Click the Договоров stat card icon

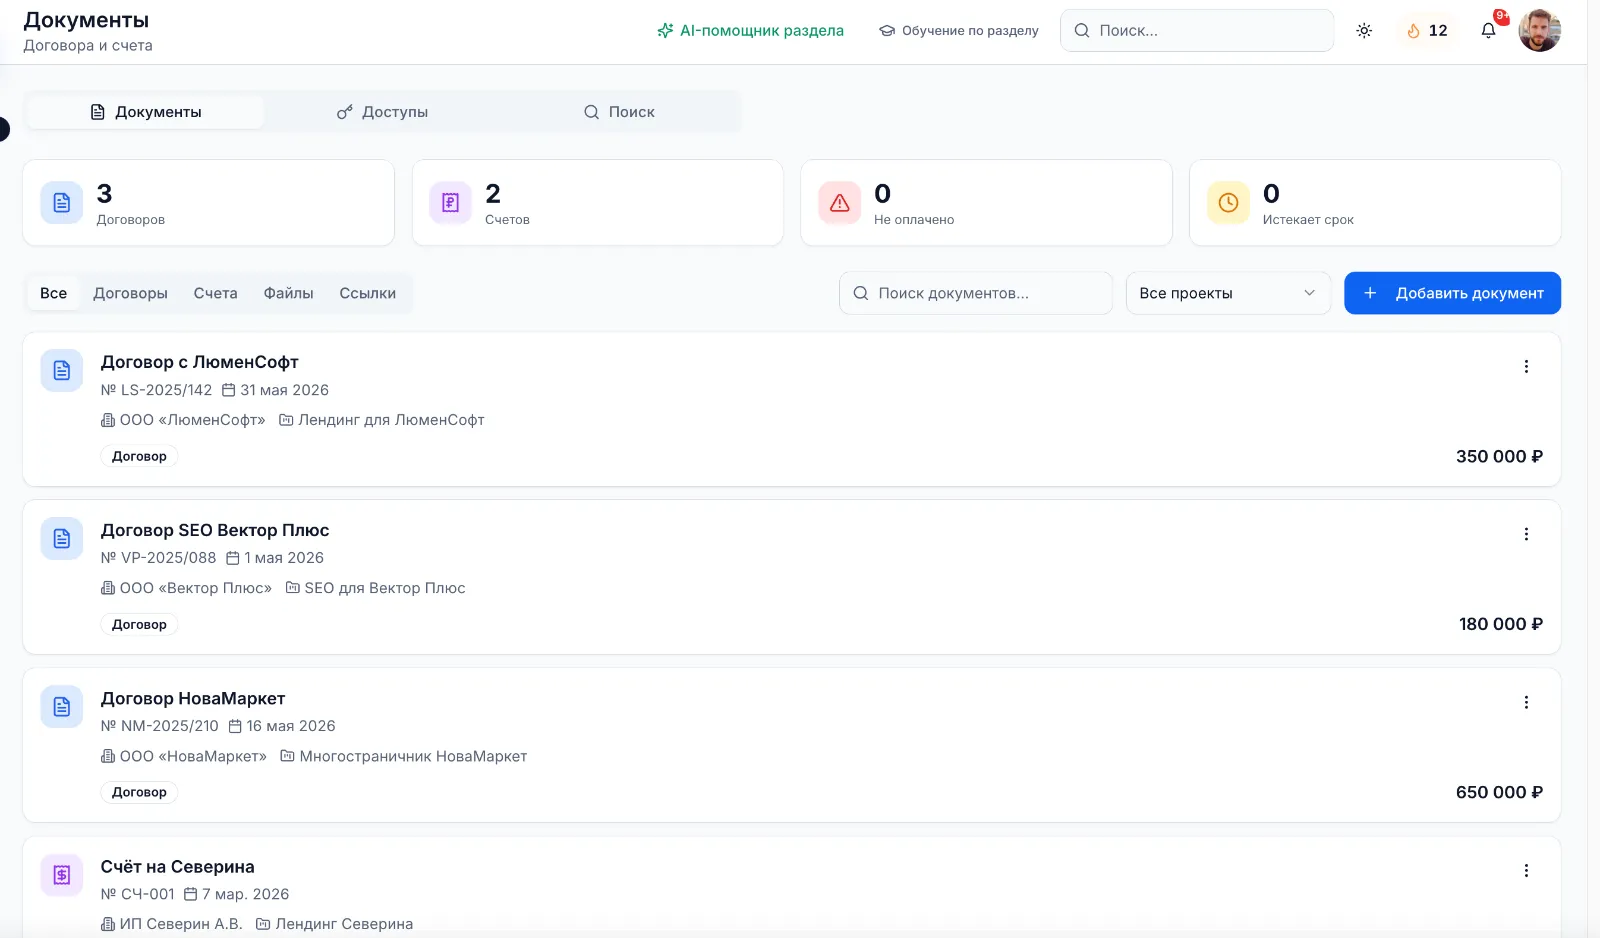pos(62,203)
